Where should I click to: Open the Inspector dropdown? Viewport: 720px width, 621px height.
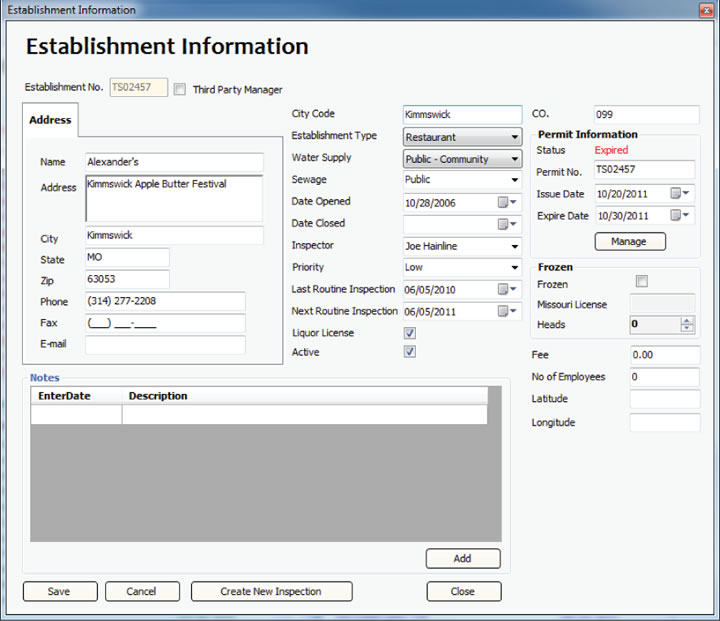[514, 246]
